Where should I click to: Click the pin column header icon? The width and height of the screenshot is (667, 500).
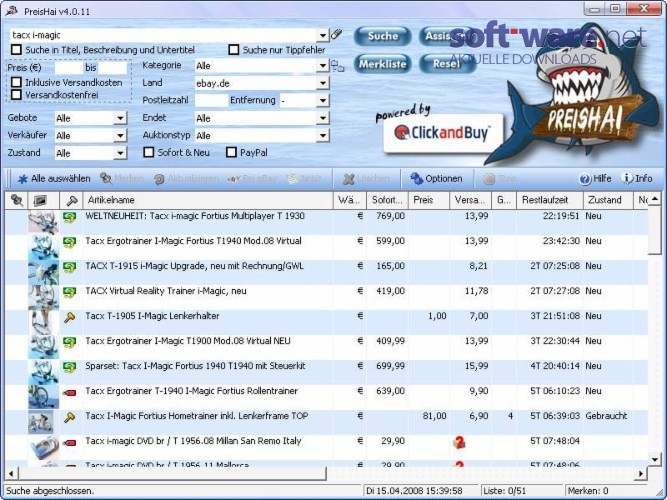coord(17,200)
